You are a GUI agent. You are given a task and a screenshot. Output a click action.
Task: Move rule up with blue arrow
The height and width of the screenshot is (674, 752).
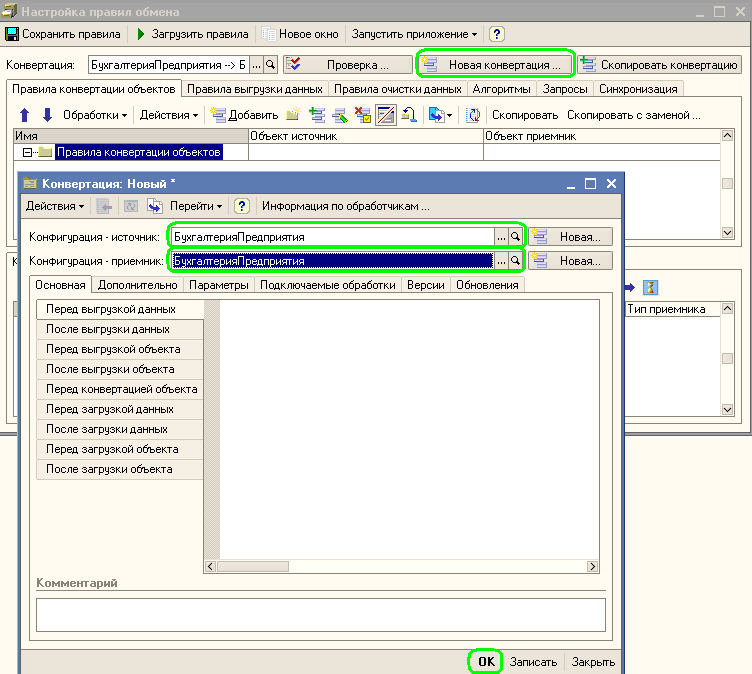click(x=24, y=115)
